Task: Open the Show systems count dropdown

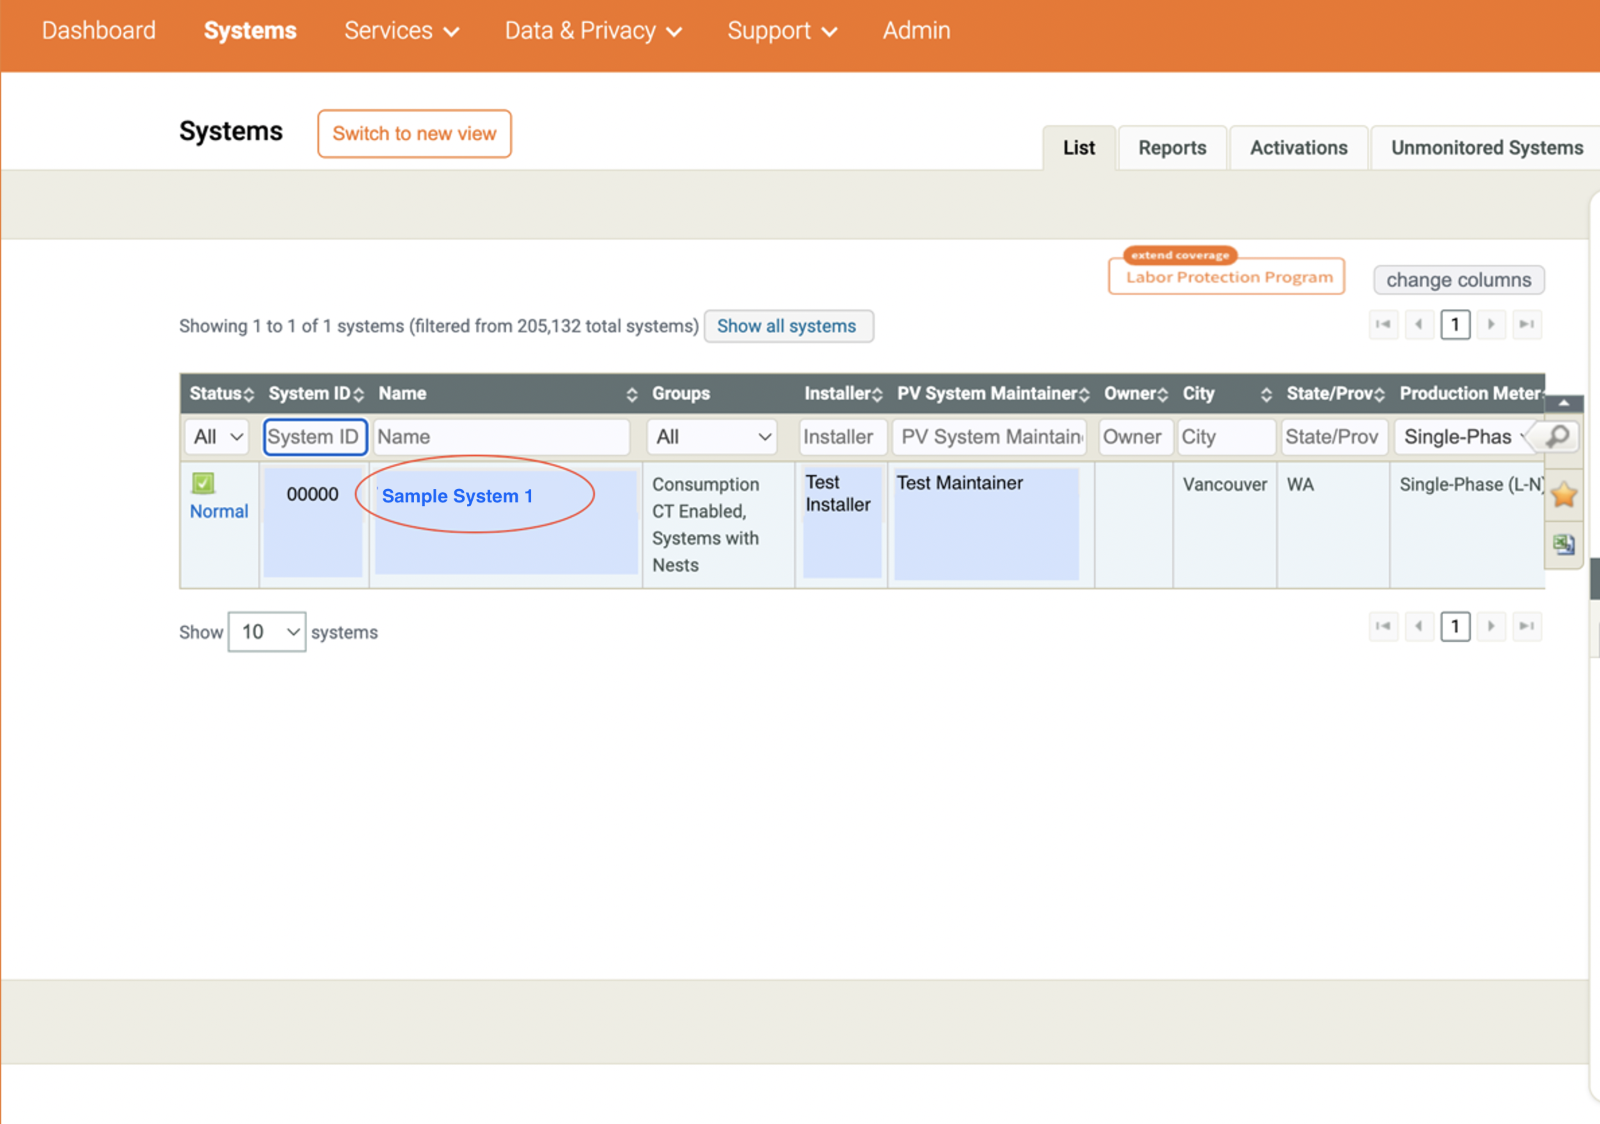Action: pos(266,631)
